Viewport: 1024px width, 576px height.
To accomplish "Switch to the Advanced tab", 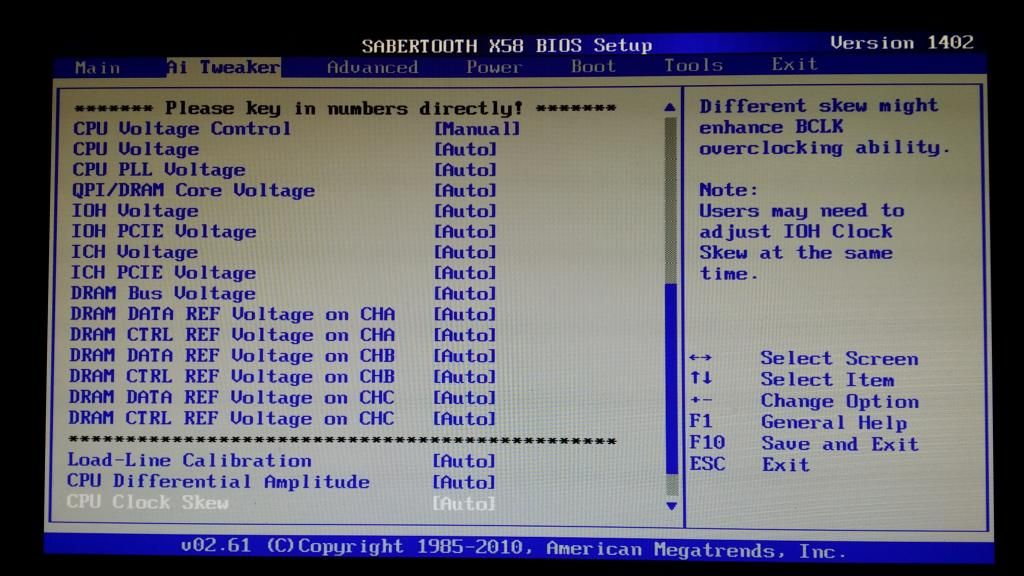I will (x=372, y=67).
